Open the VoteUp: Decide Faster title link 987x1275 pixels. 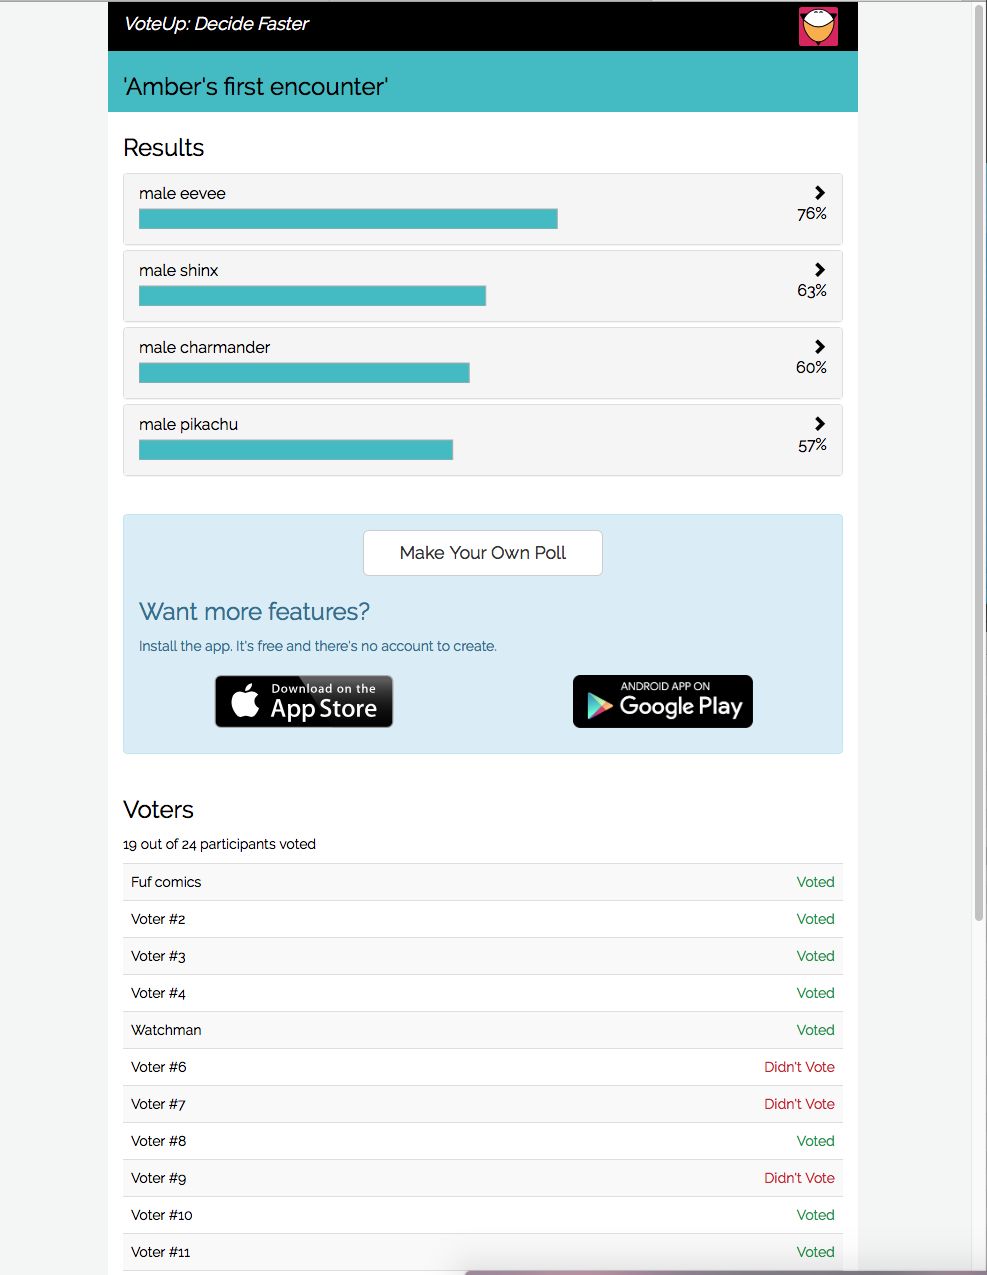point(216,24)
